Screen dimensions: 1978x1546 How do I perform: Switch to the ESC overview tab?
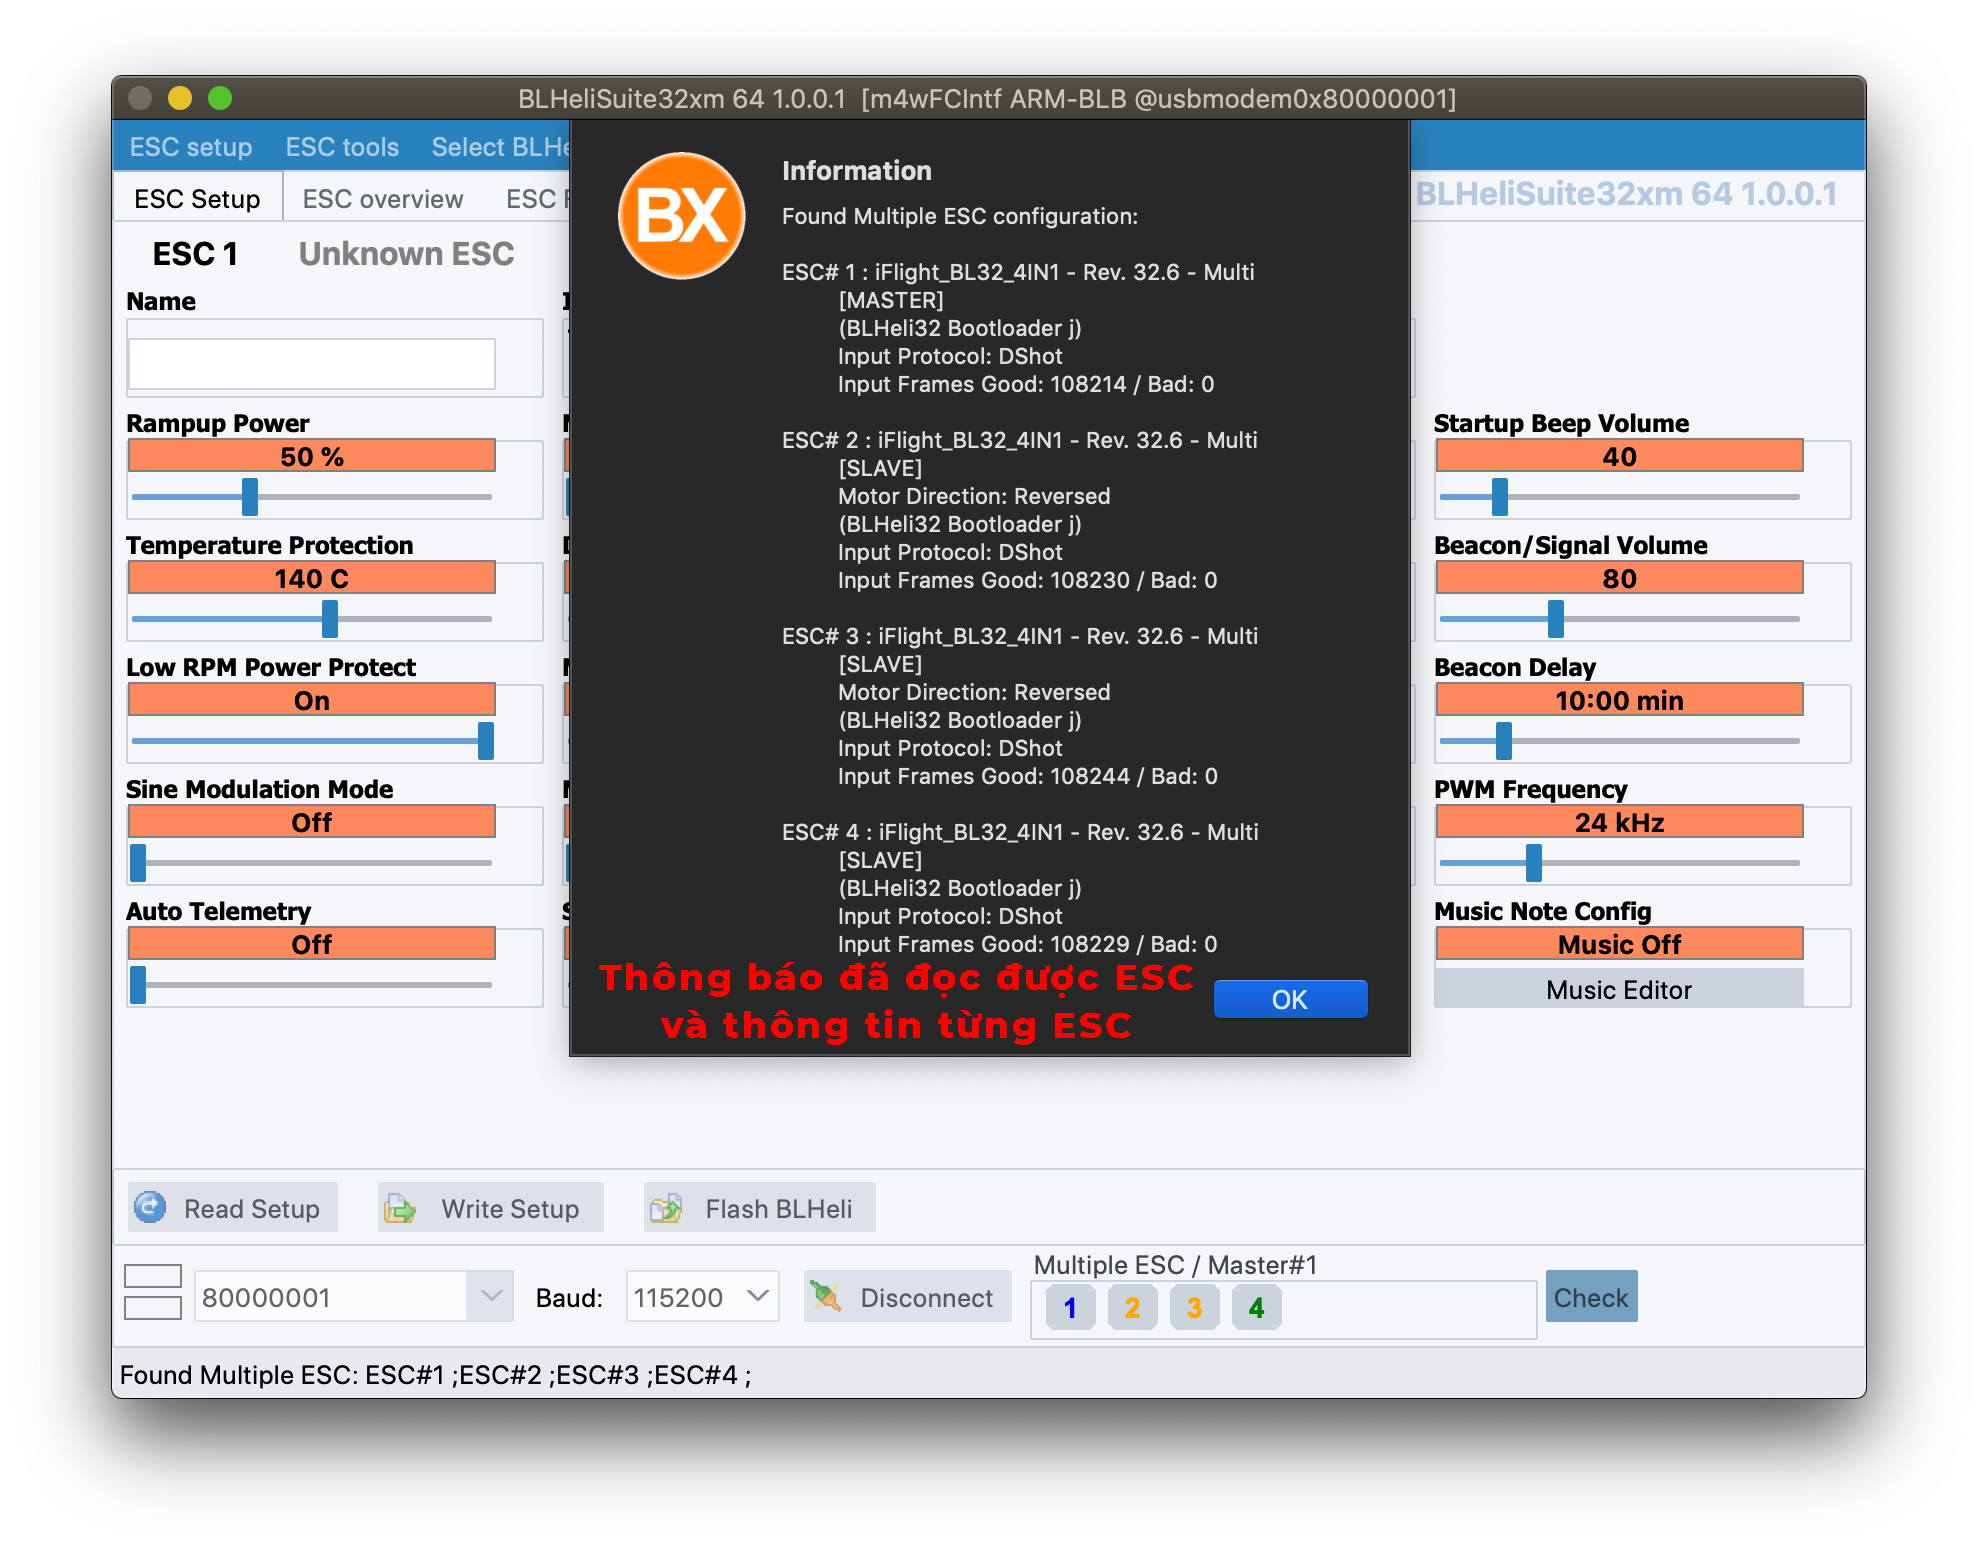point(383,199)
